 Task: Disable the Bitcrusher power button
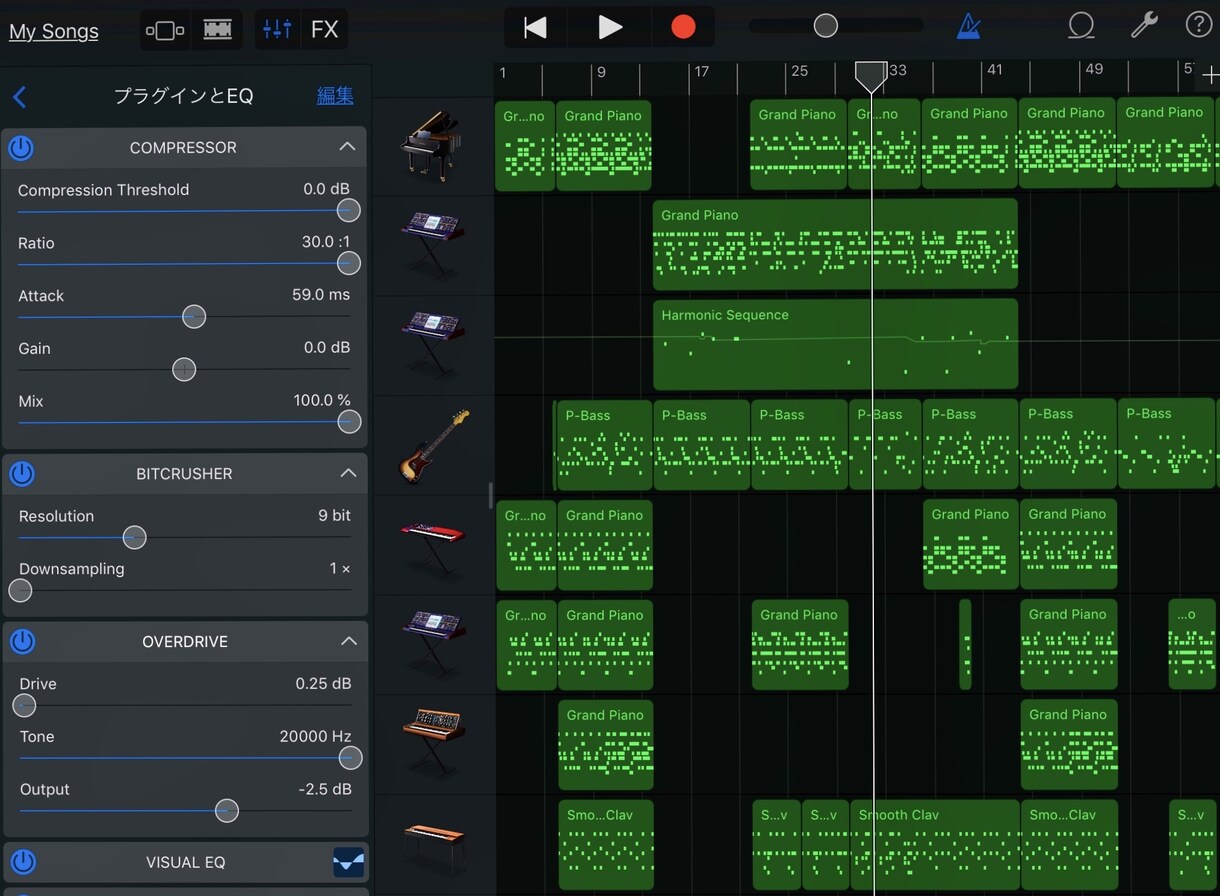(x=22, y=474)
